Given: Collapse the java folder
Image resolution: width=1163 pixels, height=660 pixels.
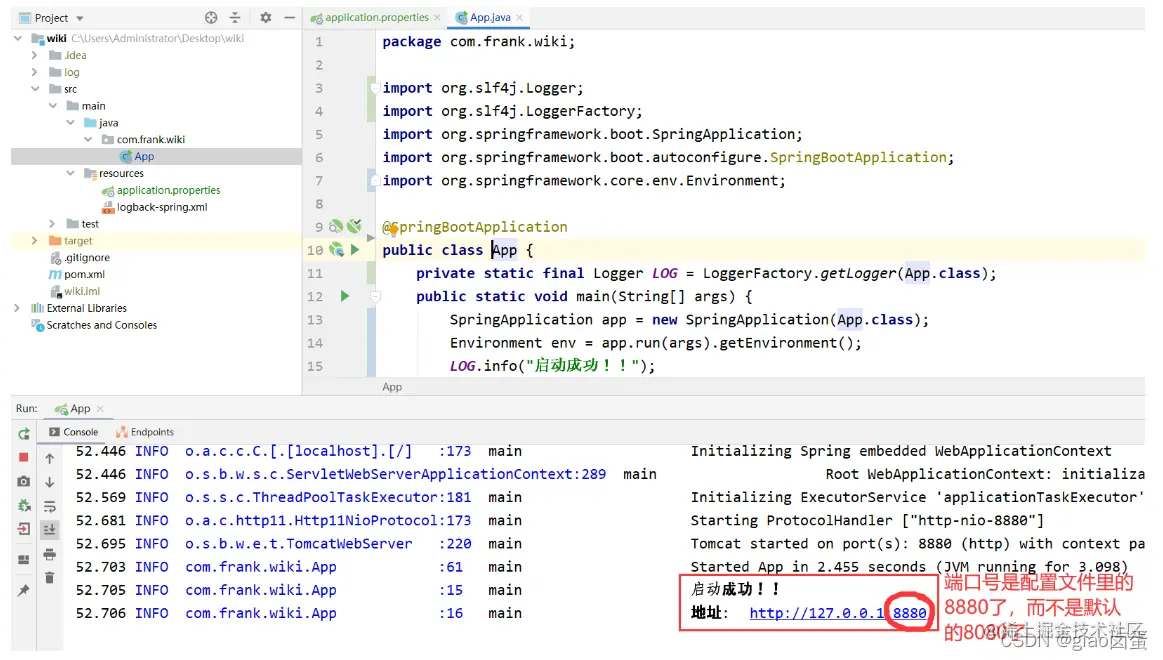Looking at the screenshot, I should [x=70, y=122].
